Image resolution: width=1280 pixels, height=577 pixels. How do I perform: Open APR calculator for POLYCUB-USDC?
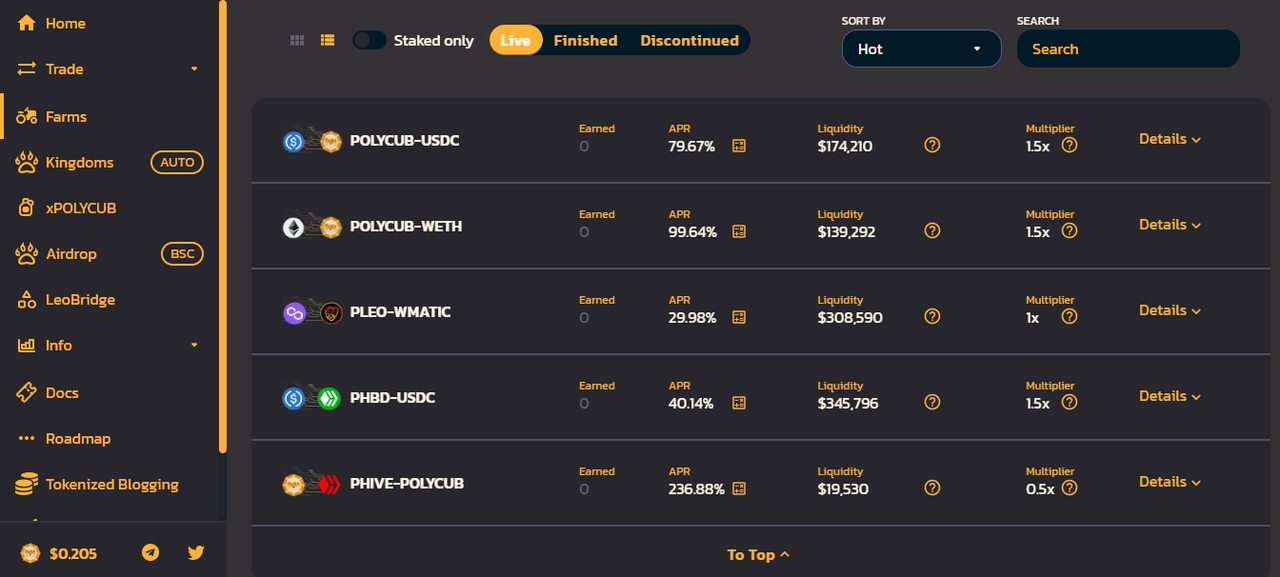pyautogui.click(x=739, y=146)
